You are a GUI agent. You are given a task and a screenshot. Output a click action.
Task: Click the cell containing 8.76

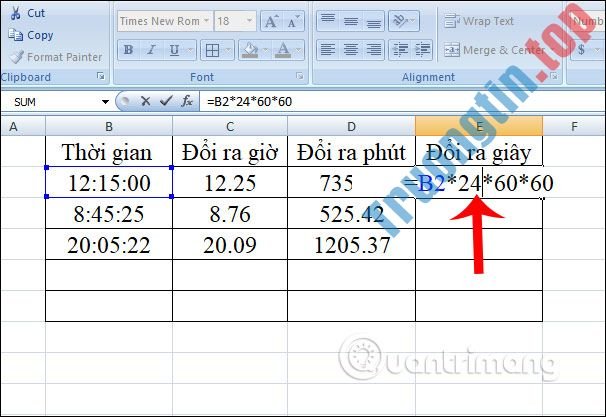[x=230, y=213]
